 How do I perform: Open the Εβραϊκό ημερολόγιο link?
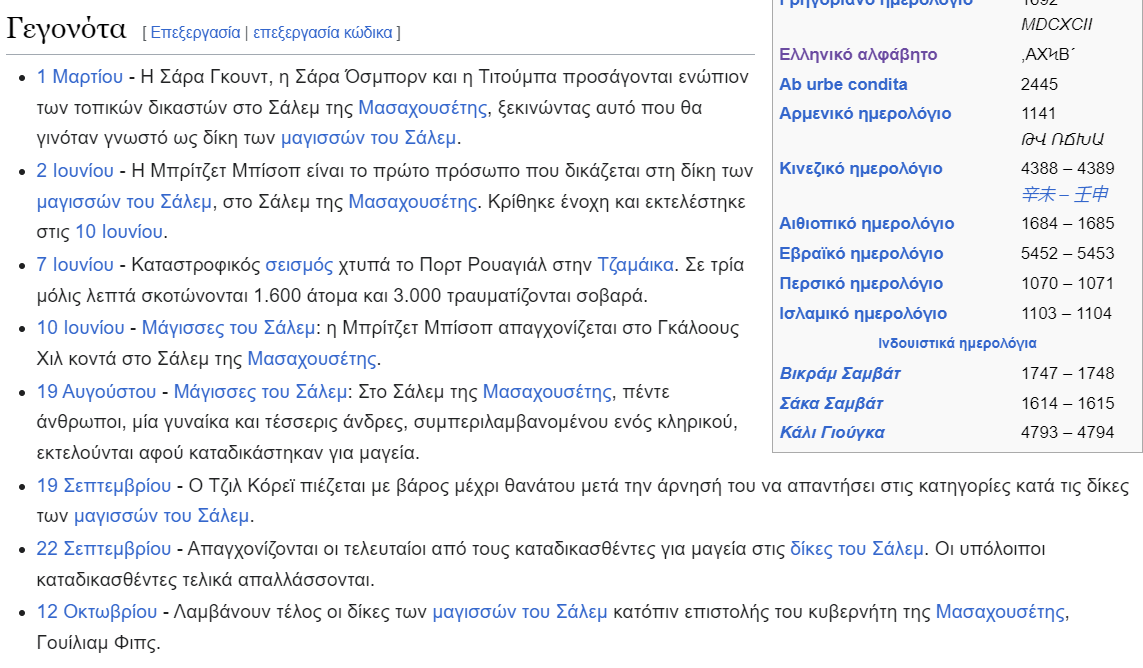coord(861,253)
